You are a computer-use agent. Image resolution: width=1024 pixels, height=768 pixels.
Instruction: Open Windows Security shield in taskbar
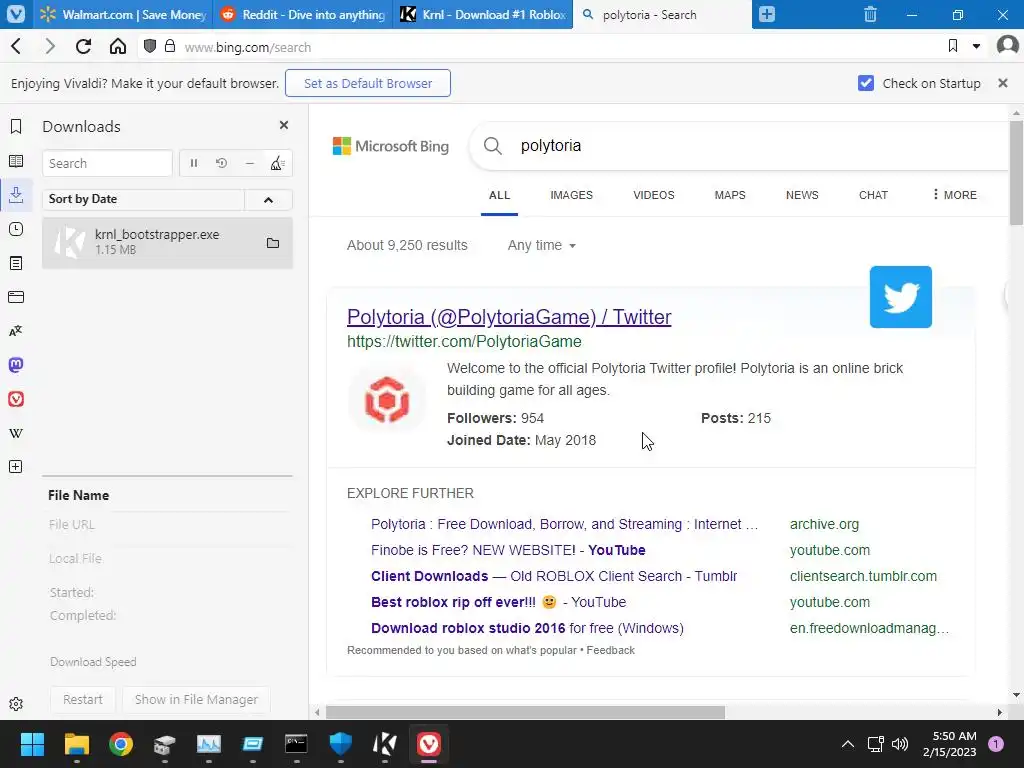click(340, 744)
